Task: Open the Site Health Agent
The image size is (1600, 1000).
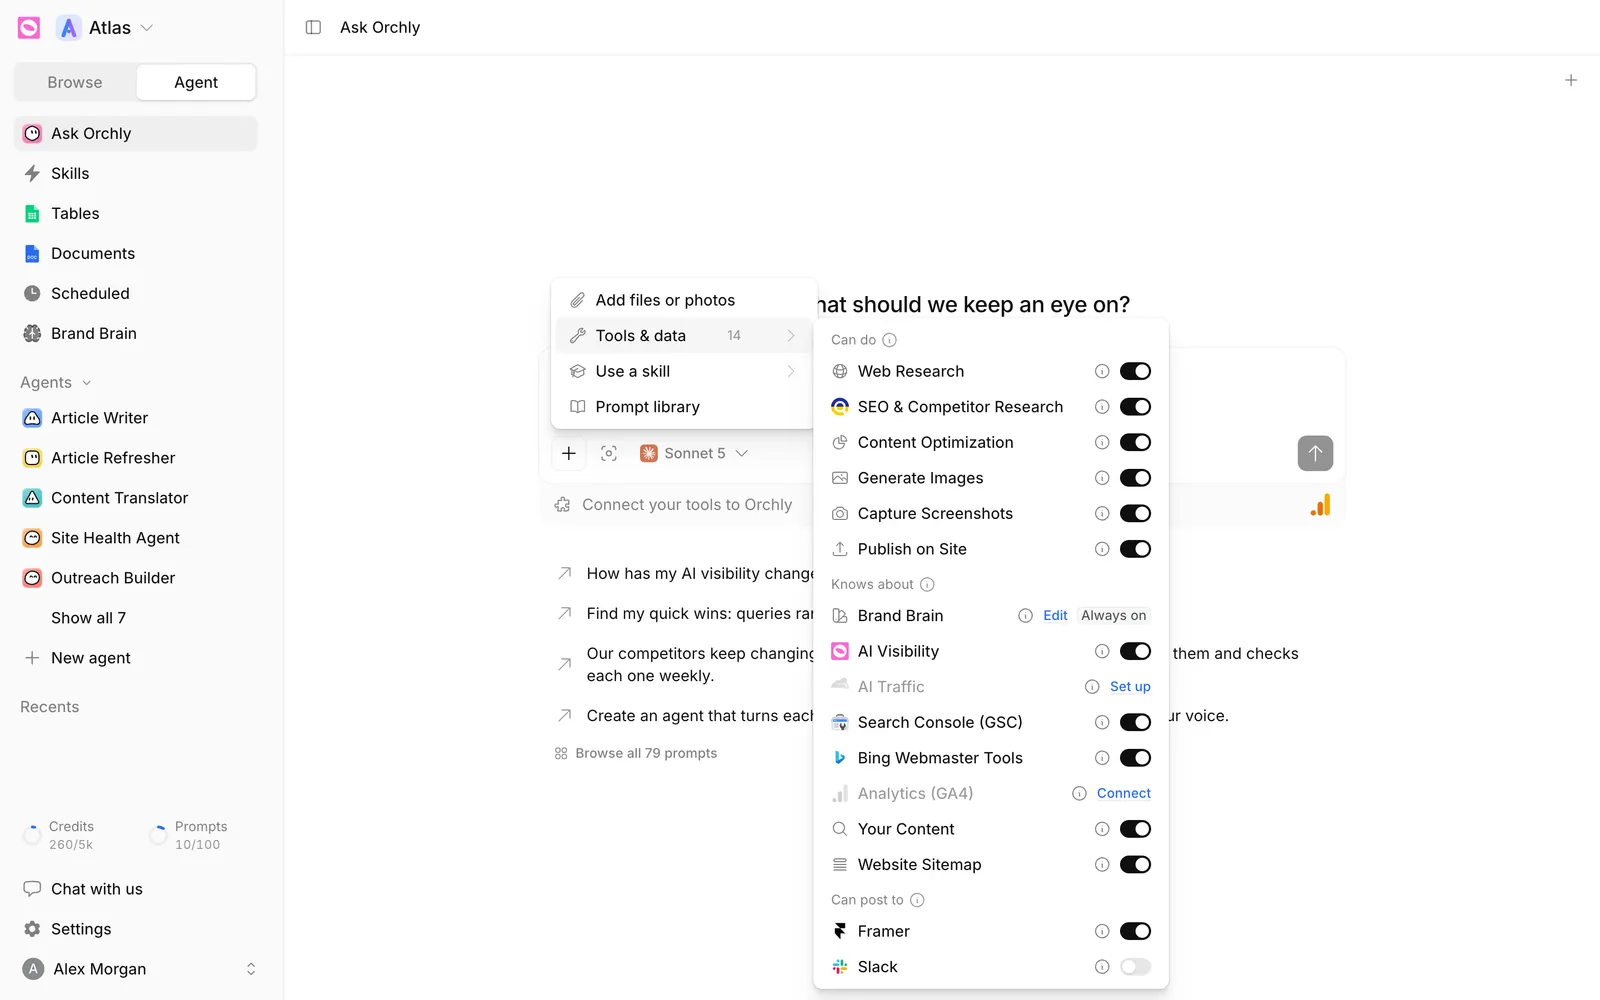Action: pos(136,538)
